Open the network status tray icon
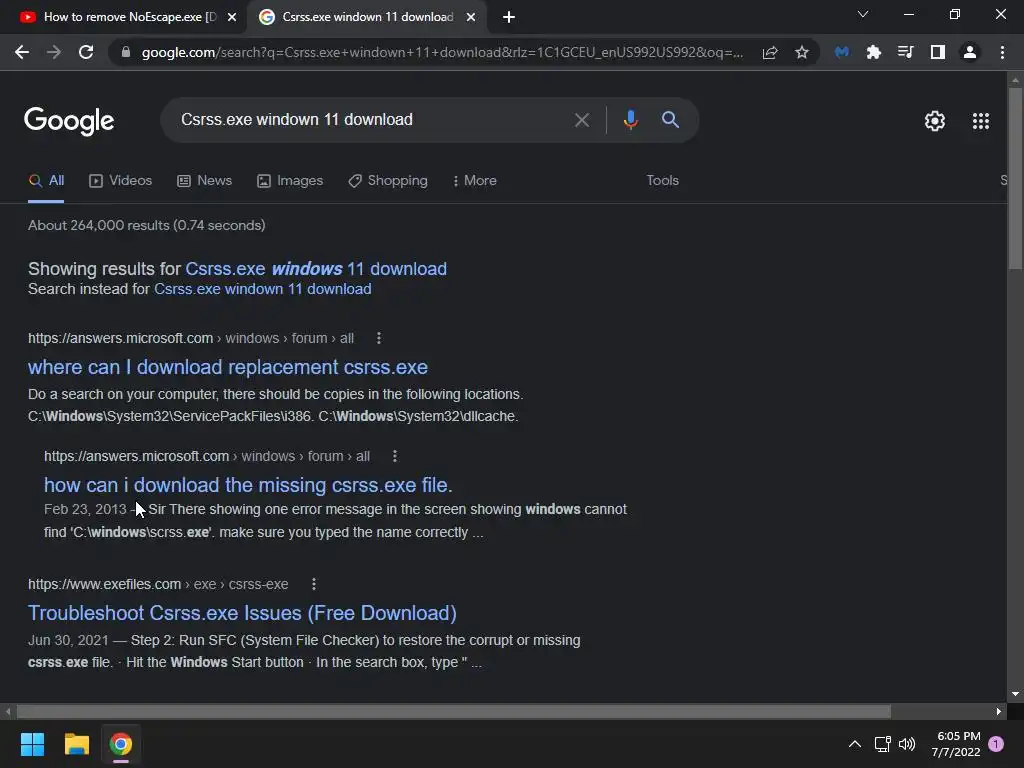Viewport: 1024px width, 768px height. (882, 744)
